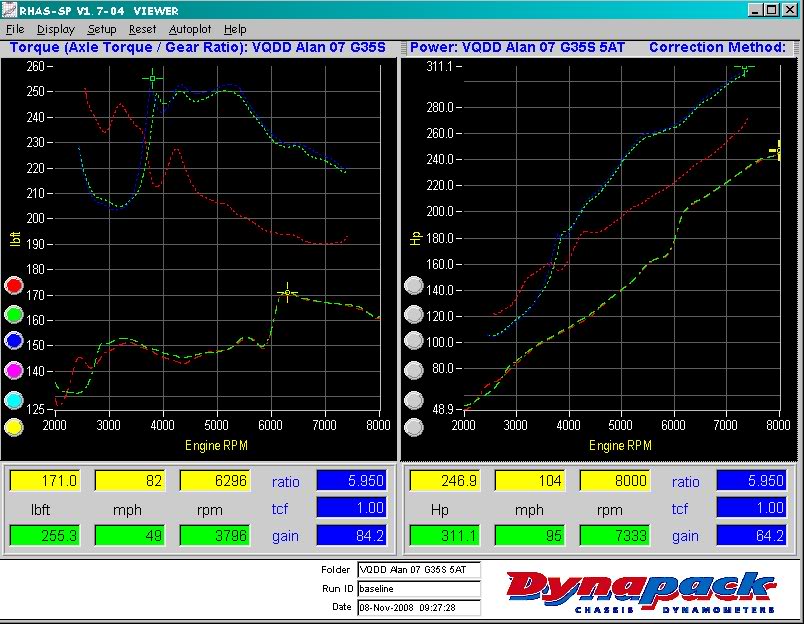Viewport: 804px width, 624px height.
Task: Click the torque ratio 5.950 field
Action: click(351, 480)
